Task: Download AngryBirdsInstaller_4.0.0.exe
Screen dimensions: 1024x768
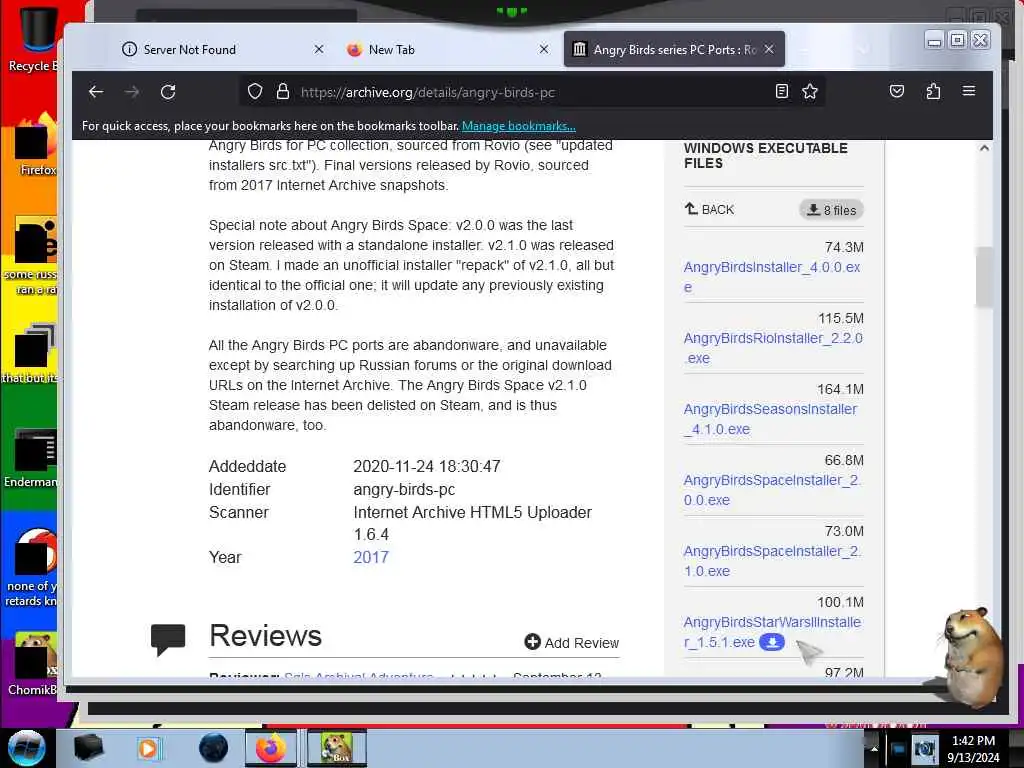Action: tap(772, 277)
